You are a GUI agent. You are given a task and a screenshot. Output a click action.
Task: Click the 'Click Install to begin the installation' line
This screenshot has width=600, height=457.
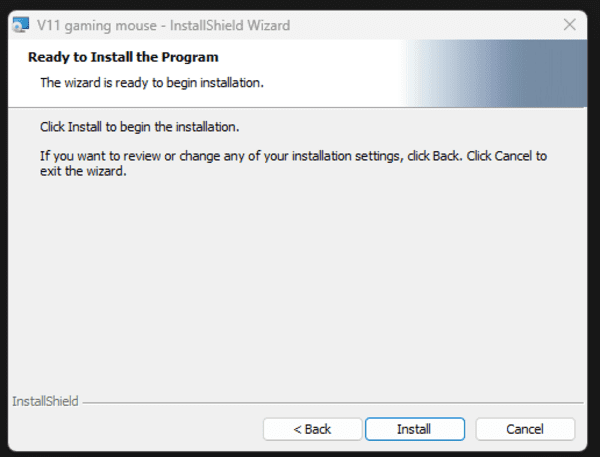[139, 128]
